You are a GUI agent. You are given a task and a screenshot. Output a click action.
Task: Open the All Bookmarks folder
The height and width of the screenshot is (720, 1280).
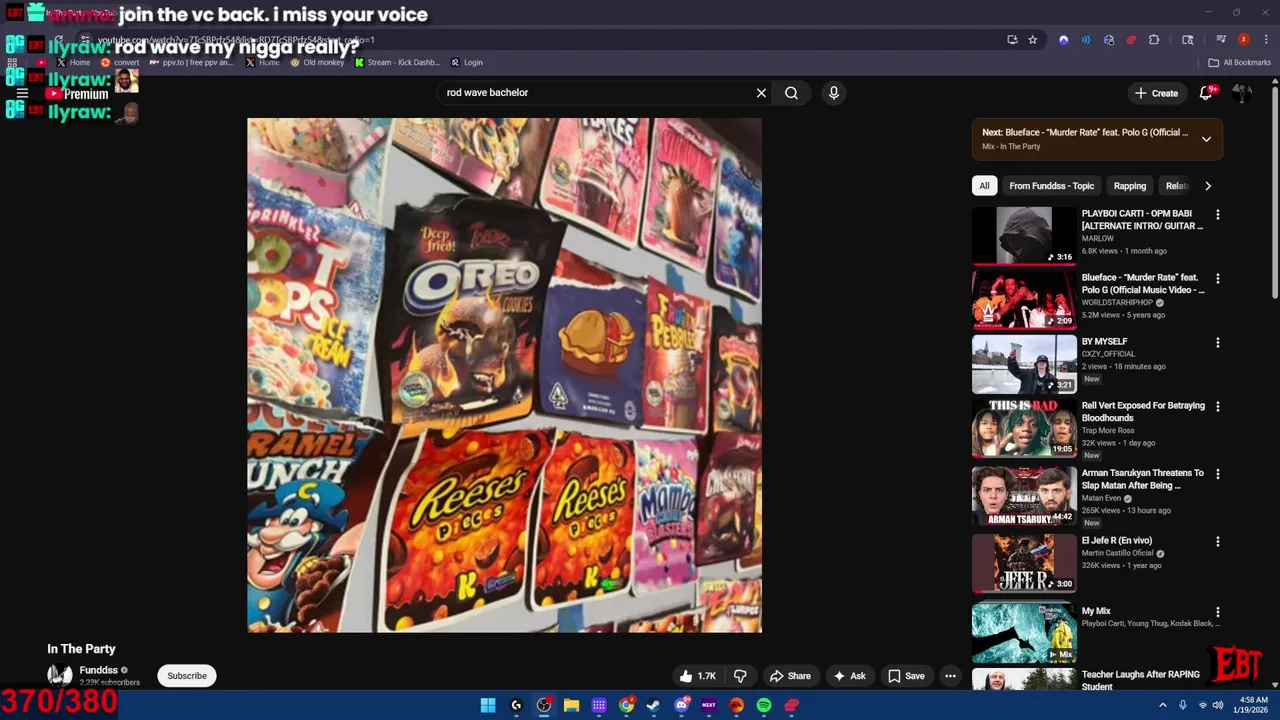pyautogui.click(x=1240, y=62)
